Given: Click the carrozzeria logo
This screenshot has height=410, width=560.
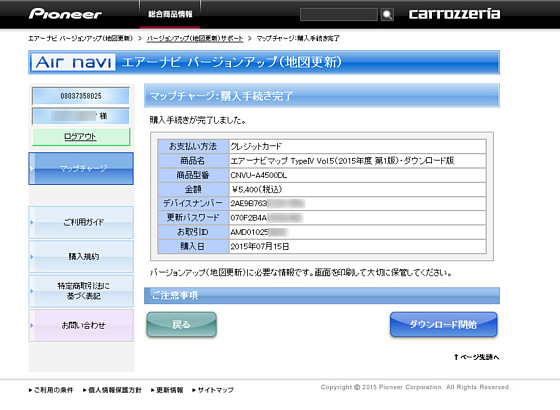Looking at the screenshot, I should [454, 14].
